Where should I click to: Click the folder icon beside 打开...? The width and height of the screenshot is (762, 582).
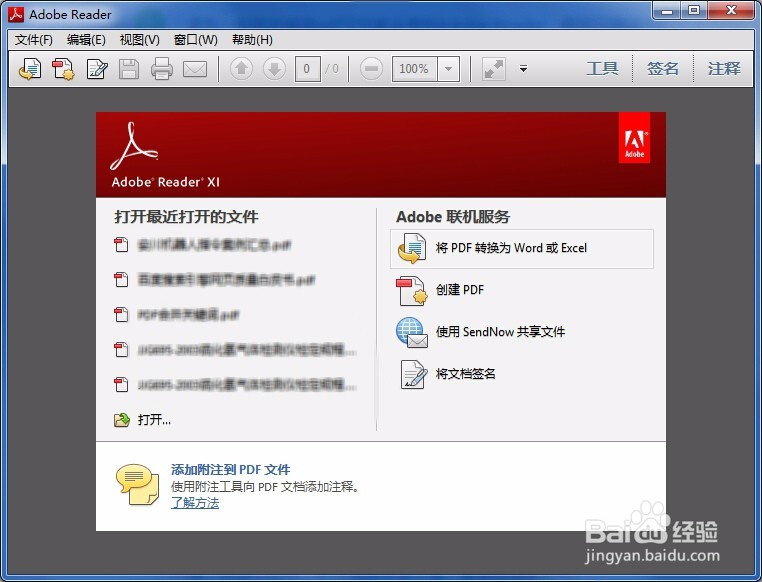[121, 419]
